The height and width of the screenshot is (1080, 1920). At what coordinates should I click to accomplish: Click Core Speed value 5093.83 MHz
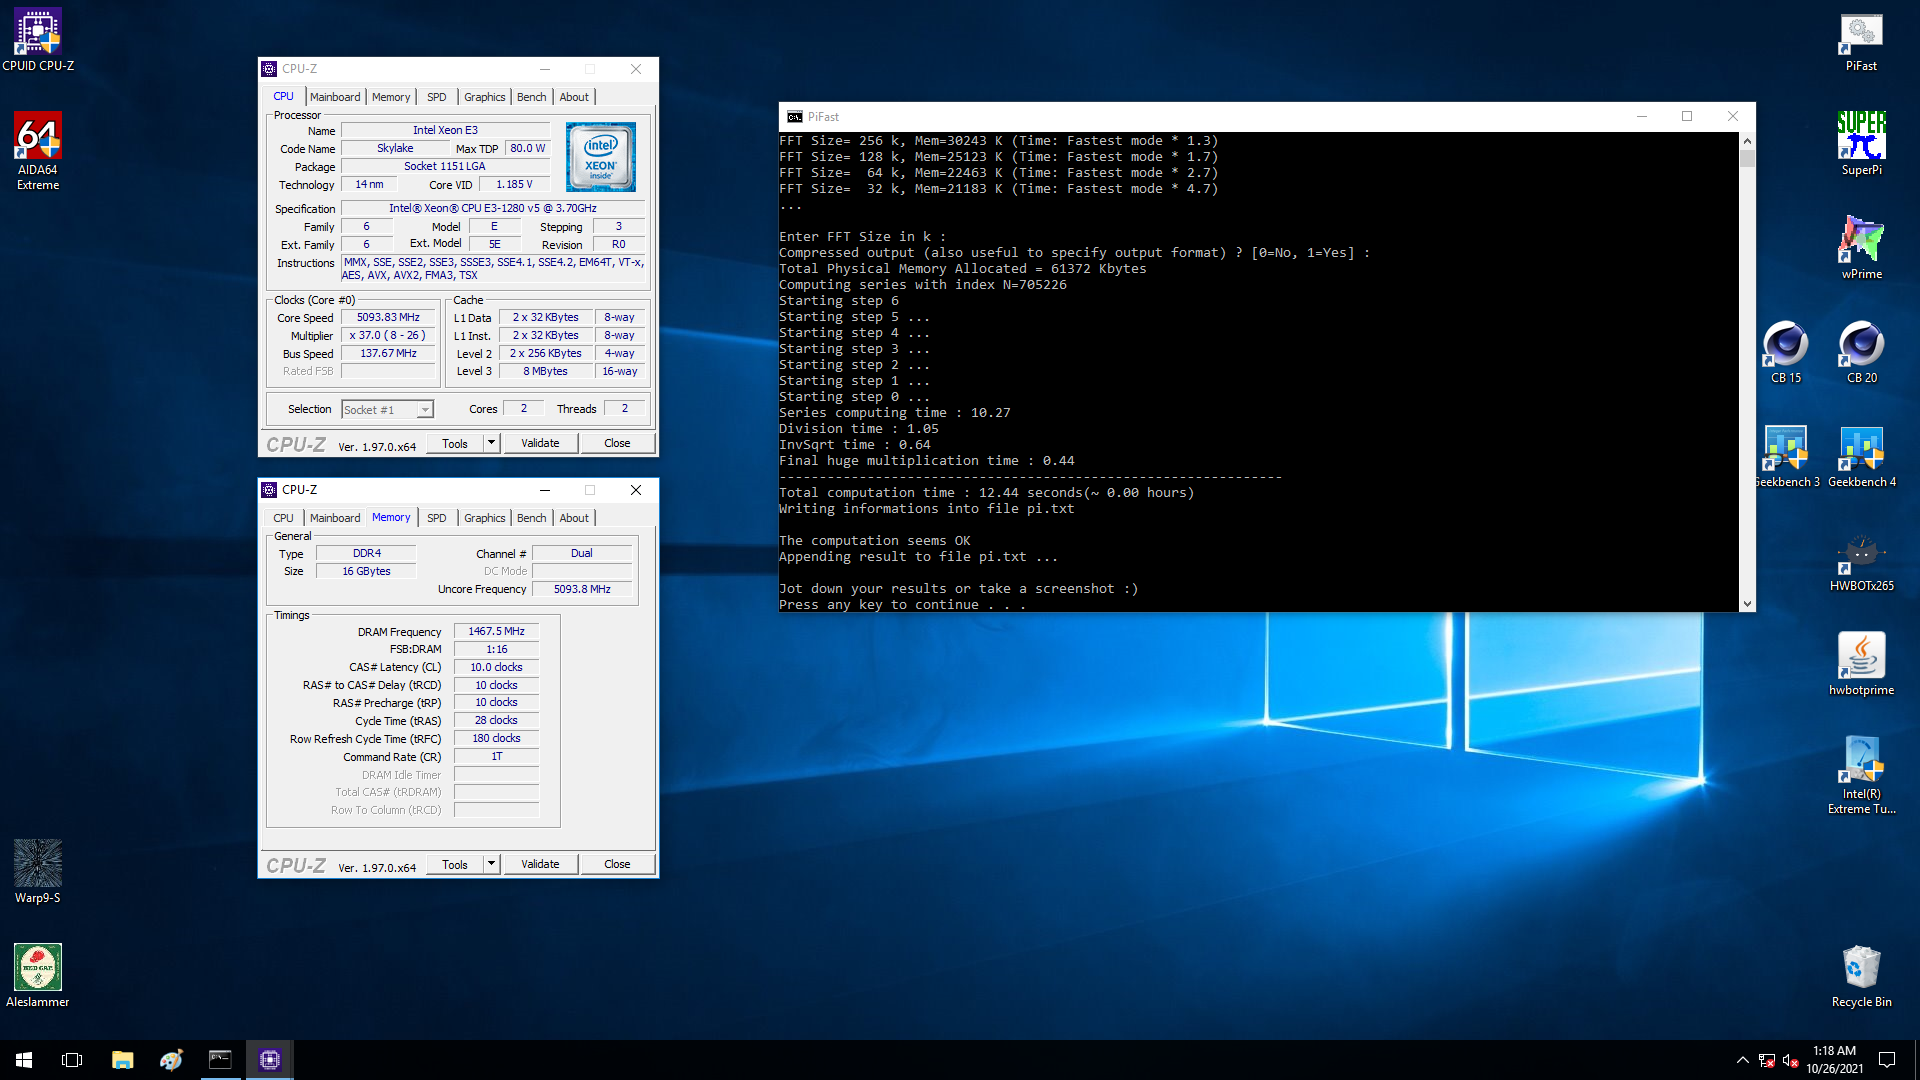coord(389,318)
